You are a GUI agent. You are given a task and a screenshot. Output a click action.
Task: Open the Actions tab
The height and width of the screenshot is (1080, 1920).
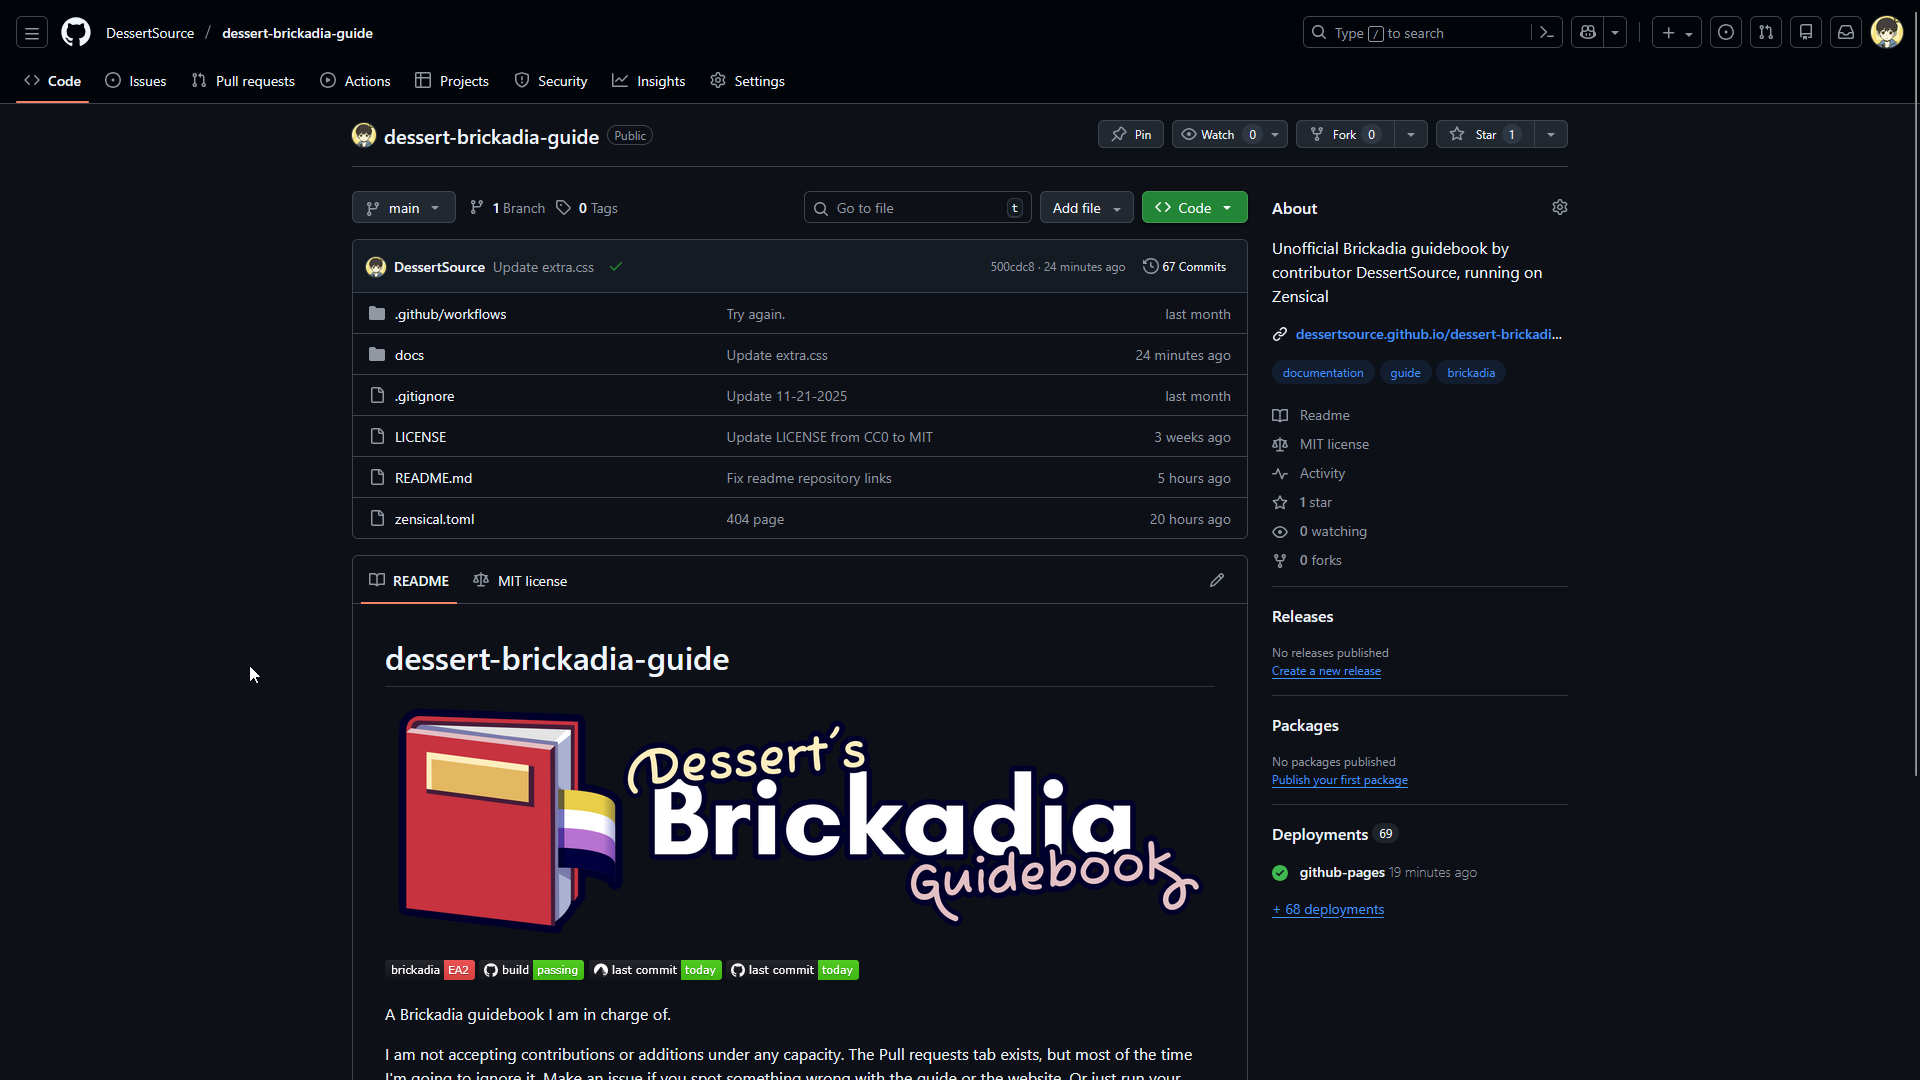(x=355, y=81)
